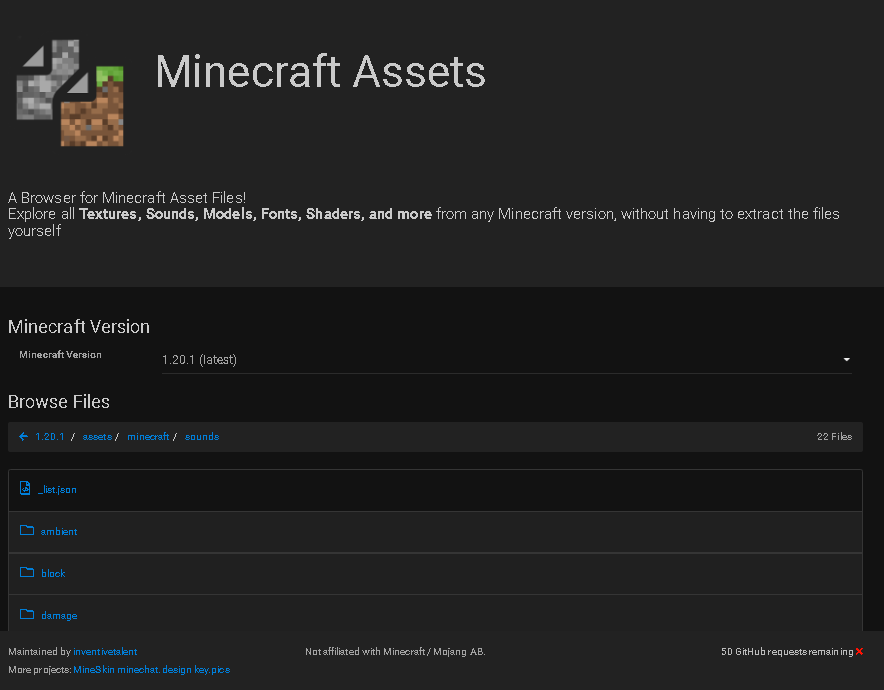This screenshot has height=690, width=884.
Task: Open the MineSkin project link
Action: click(x=94, y=670)
